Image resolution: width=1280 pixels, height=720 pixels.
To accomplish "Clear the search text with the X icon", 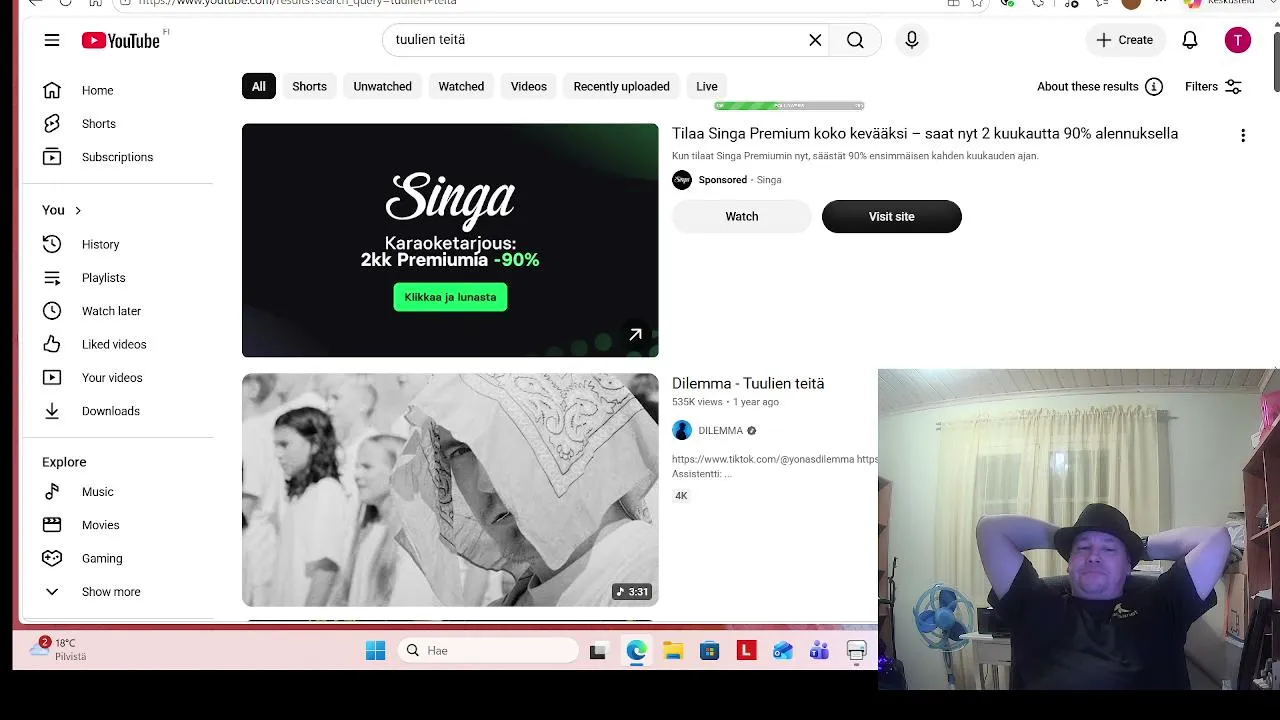I will pyautogui.click(x=815, y=40).
